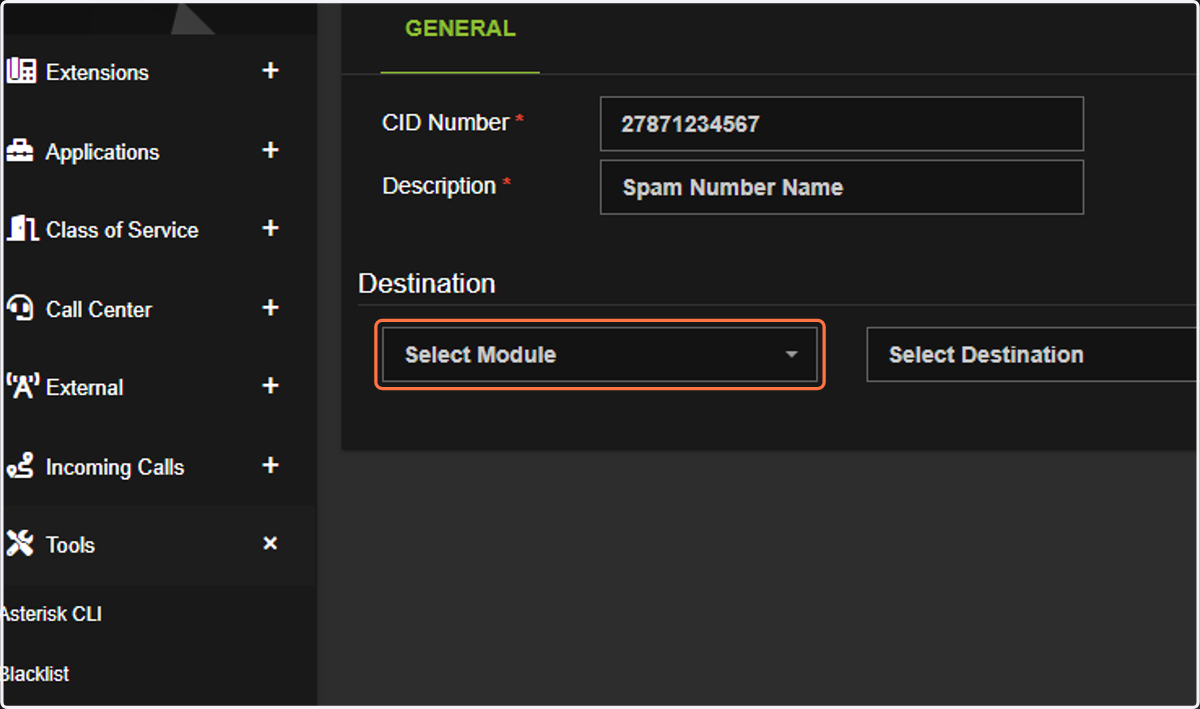Open the Select Module dropdown
1200x709 pixels.
tap(600, 355)
